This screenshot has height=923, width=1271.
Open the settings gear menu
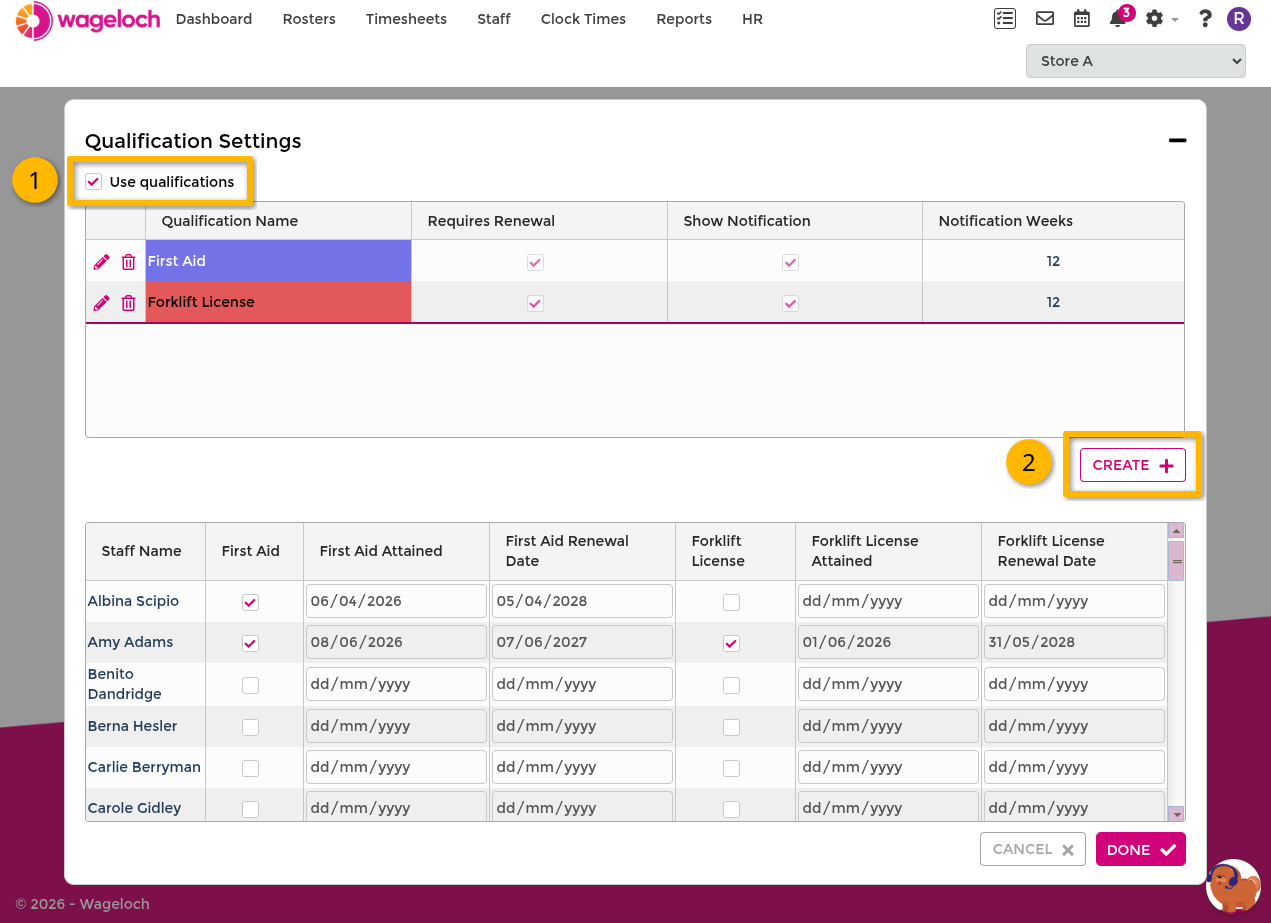pos(1155,19)
